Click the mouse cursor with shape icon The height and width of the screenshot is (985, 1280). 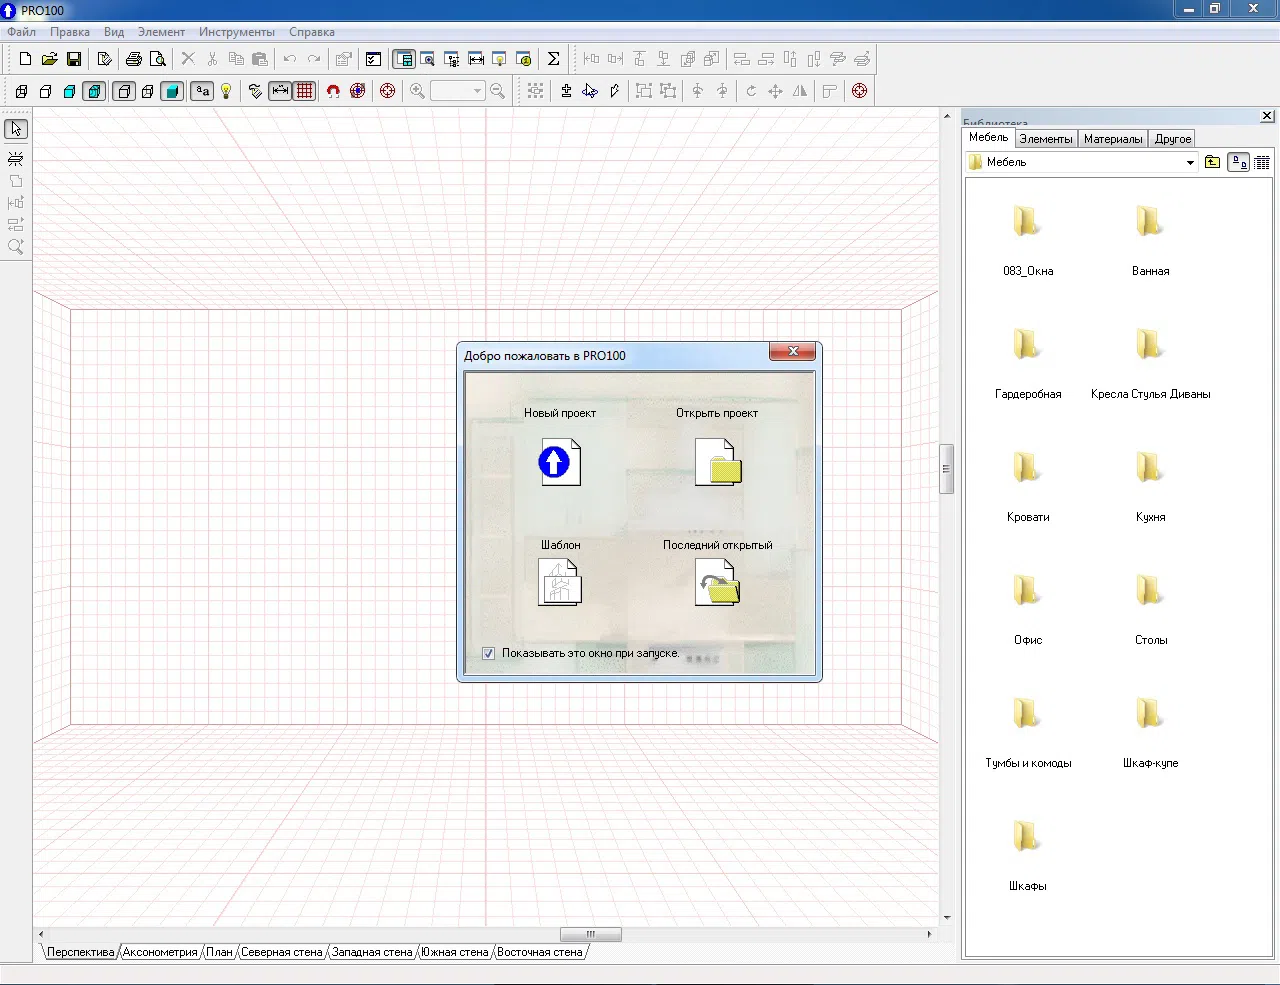point(590,91)
